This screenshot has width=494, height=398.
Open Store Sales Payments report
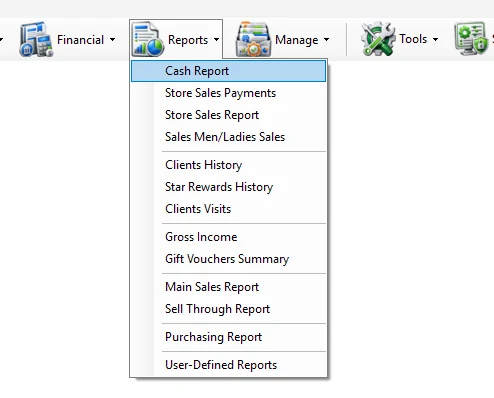(228, 93)
